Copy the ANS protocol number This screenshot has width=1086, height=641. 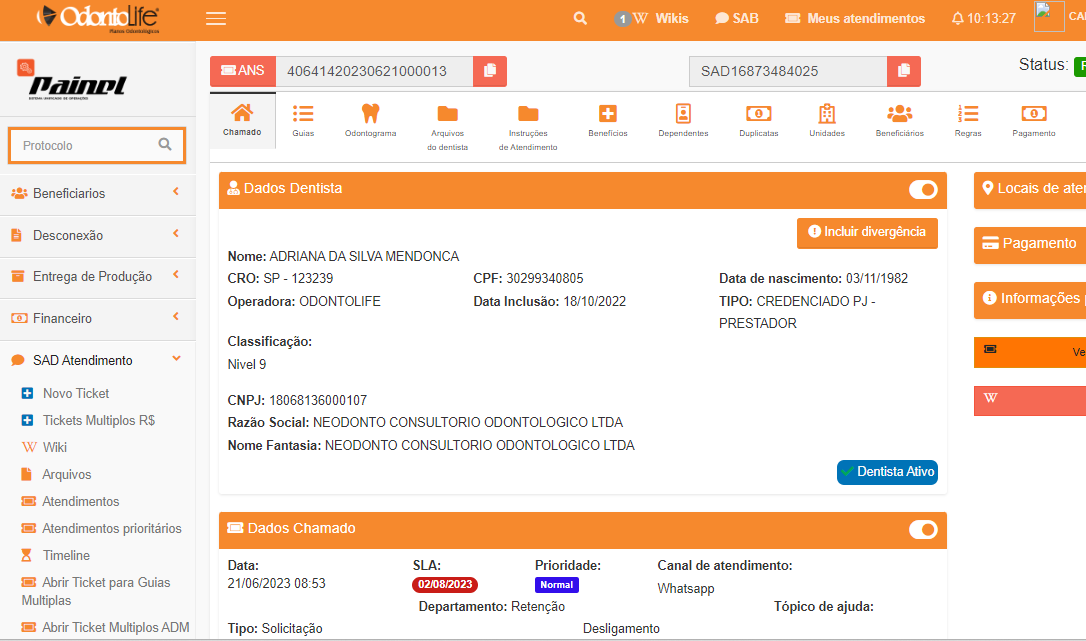point(490,71)
